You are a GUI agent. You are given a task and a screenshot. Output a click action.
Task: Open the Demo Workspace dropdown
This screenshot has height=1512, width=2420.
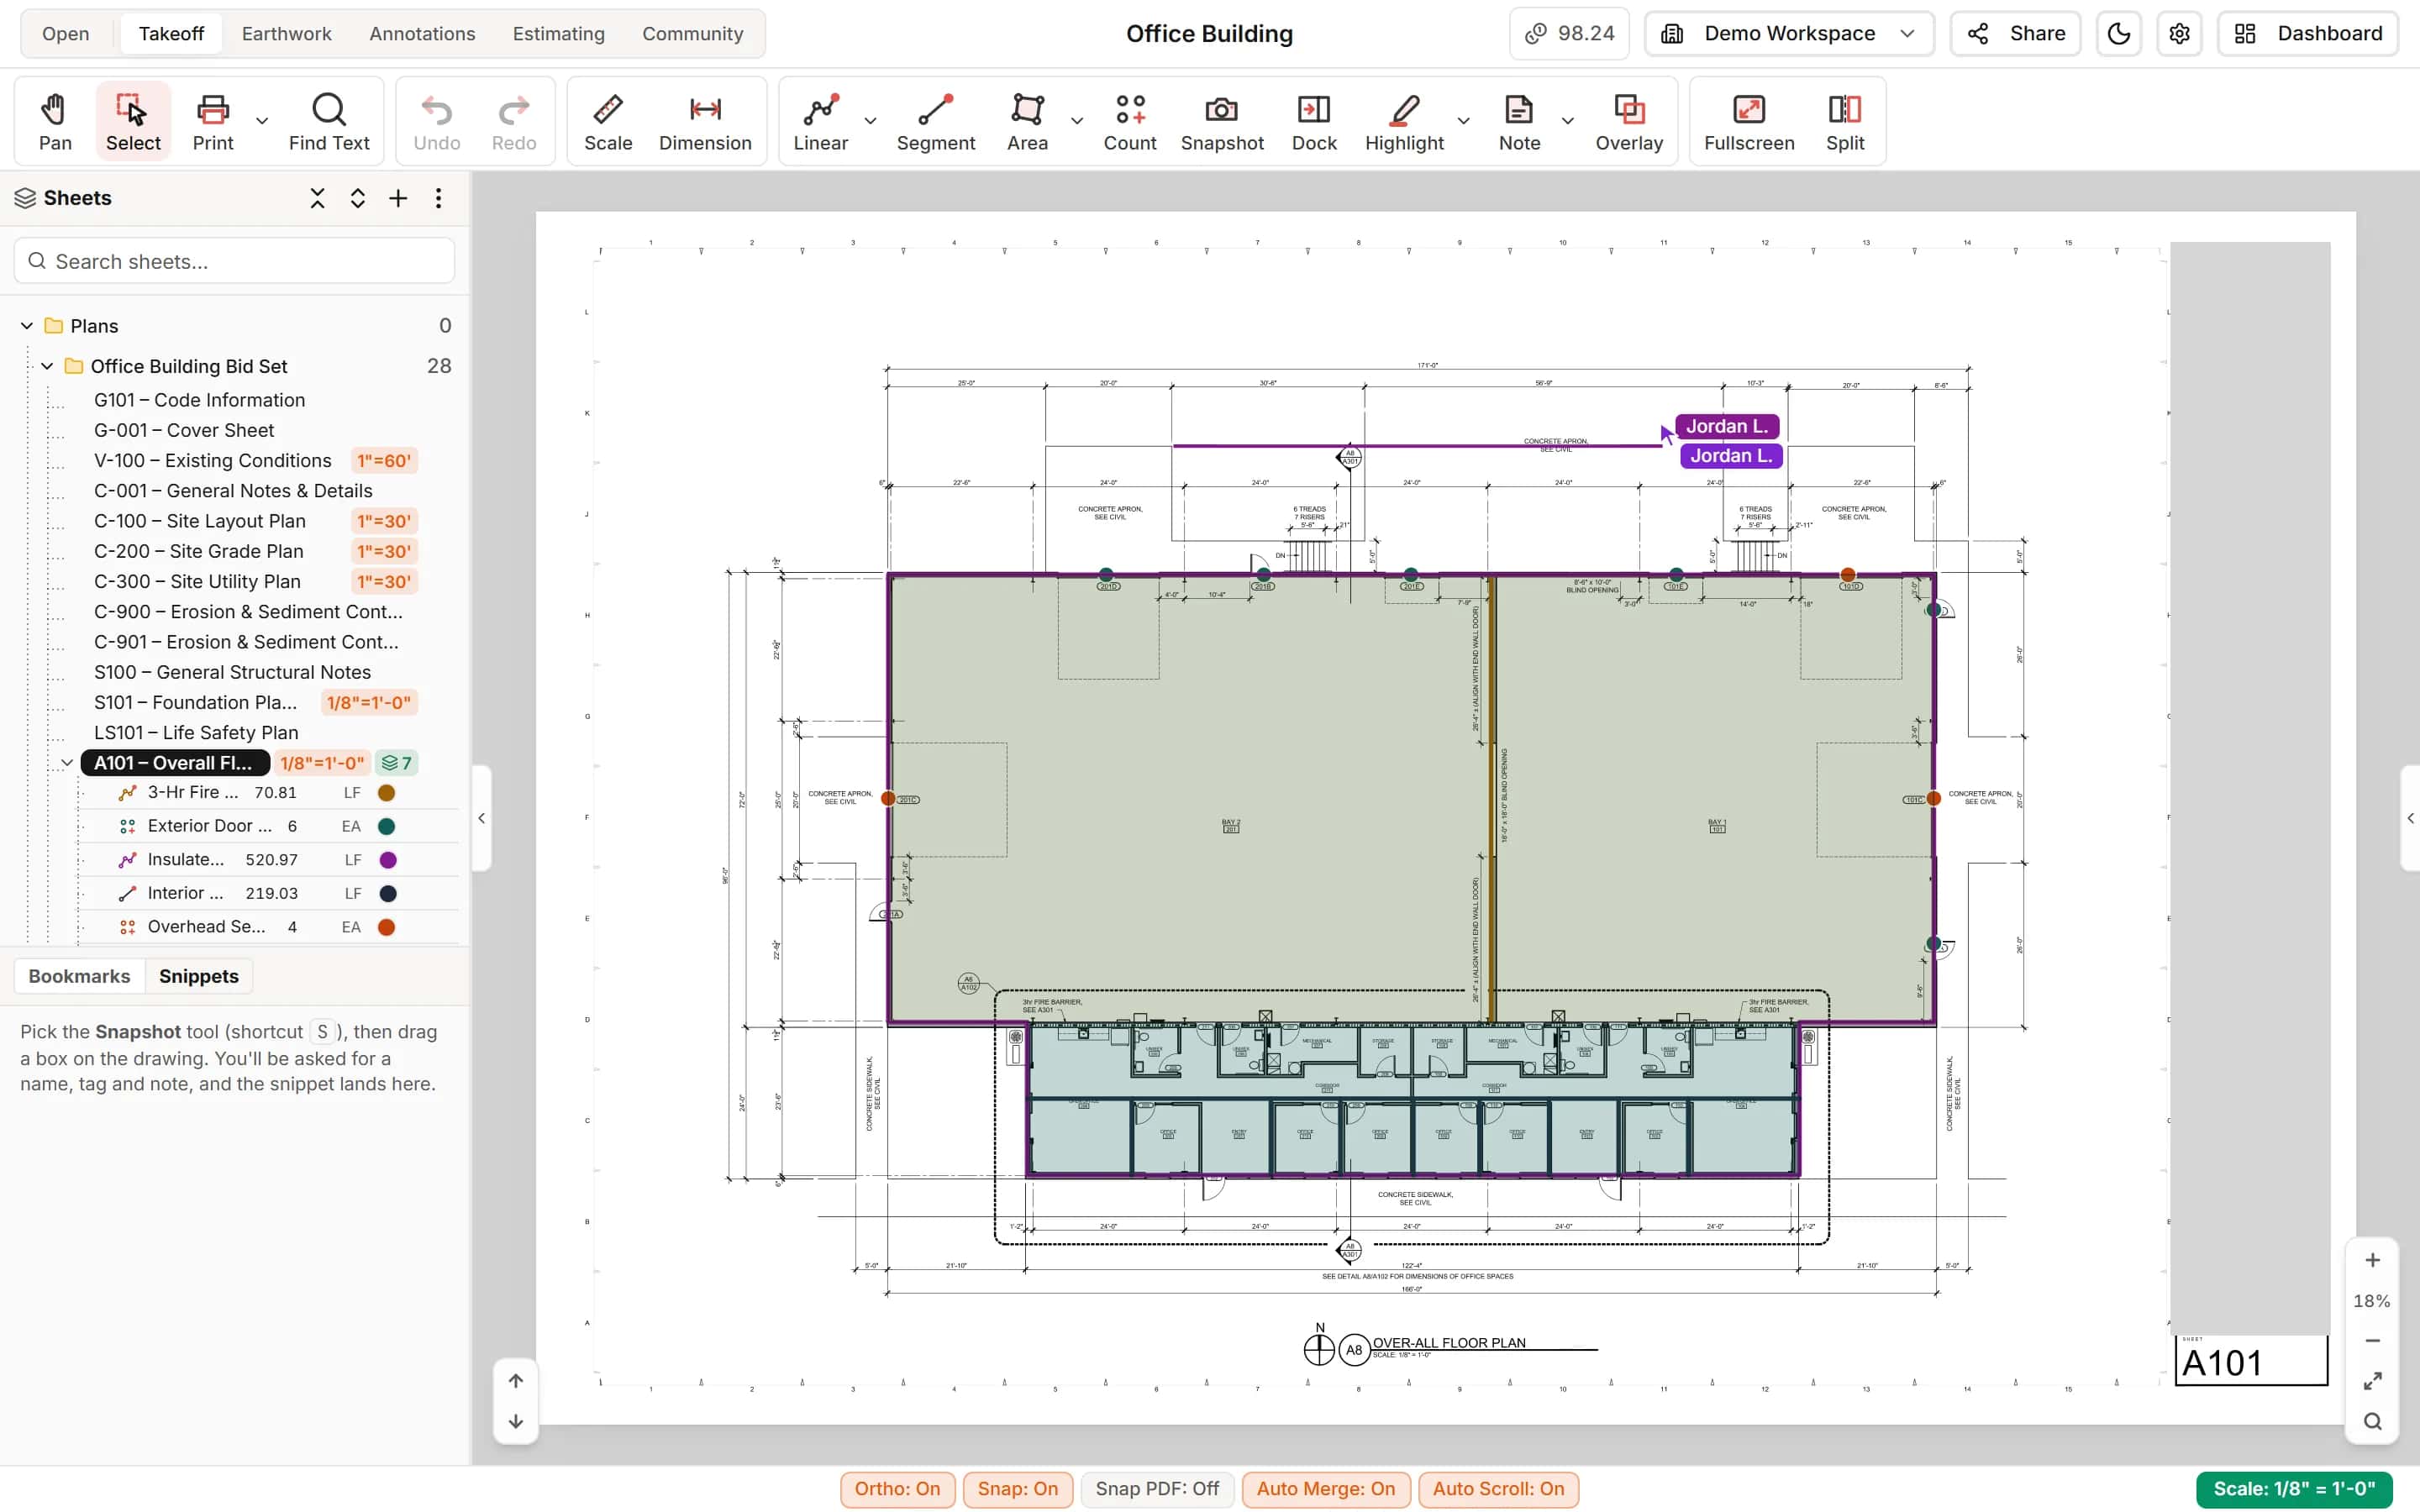tap(1789, 33)
